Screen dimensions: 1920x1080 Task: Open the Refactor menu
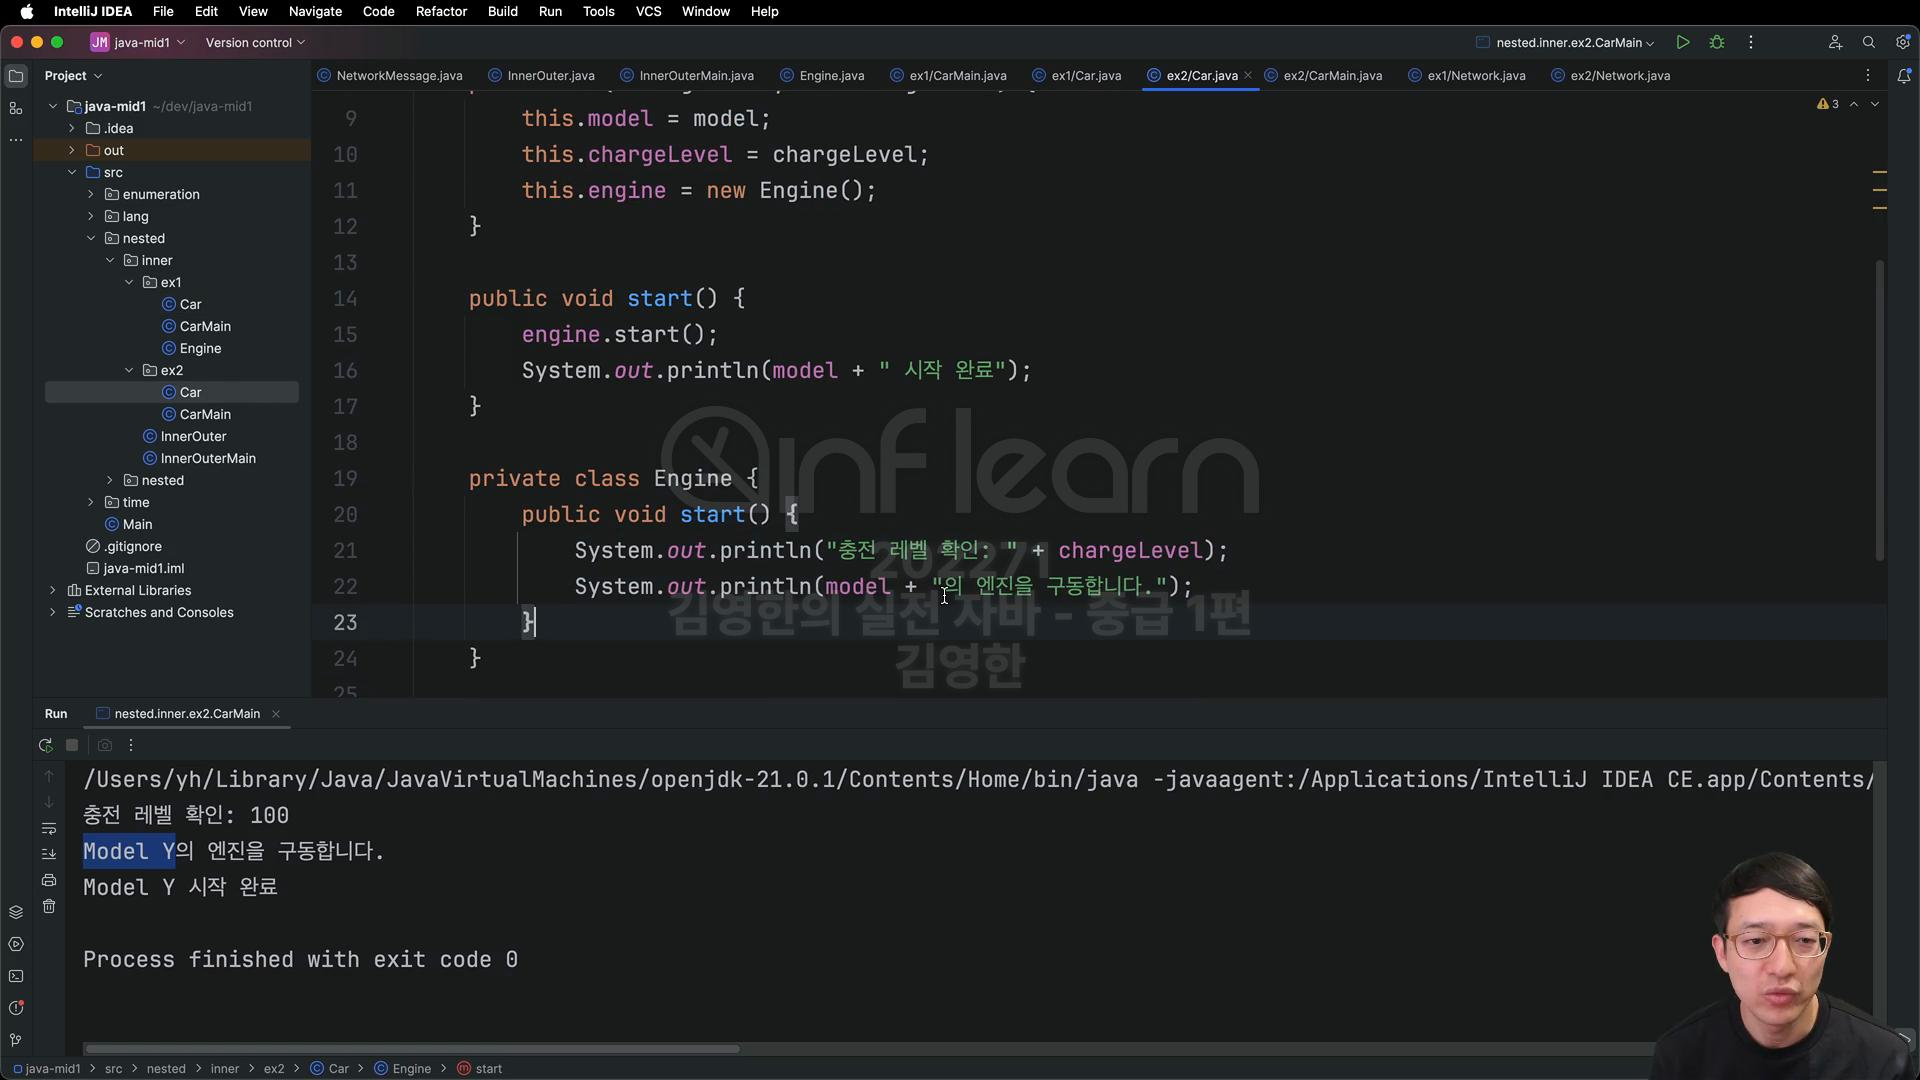point(441,12)
